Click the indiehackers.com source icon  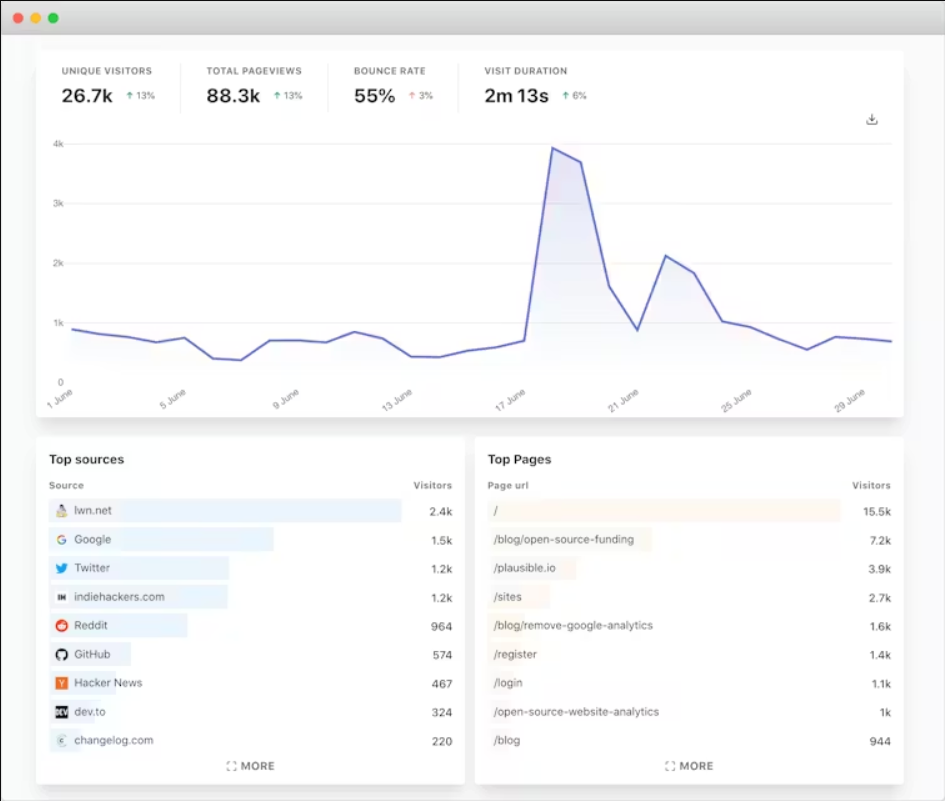[x=61, y=597]
